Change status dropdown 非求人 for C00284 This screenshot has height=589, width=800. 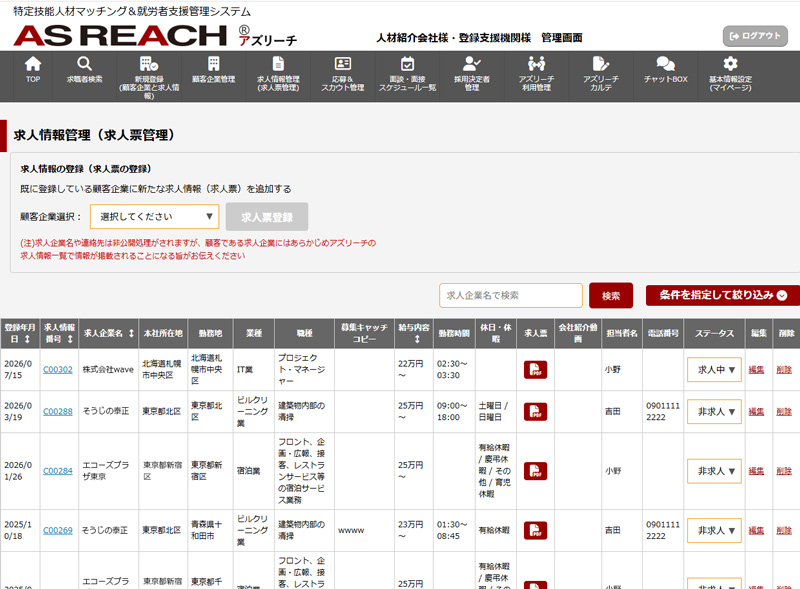click(x=714, y=471)
